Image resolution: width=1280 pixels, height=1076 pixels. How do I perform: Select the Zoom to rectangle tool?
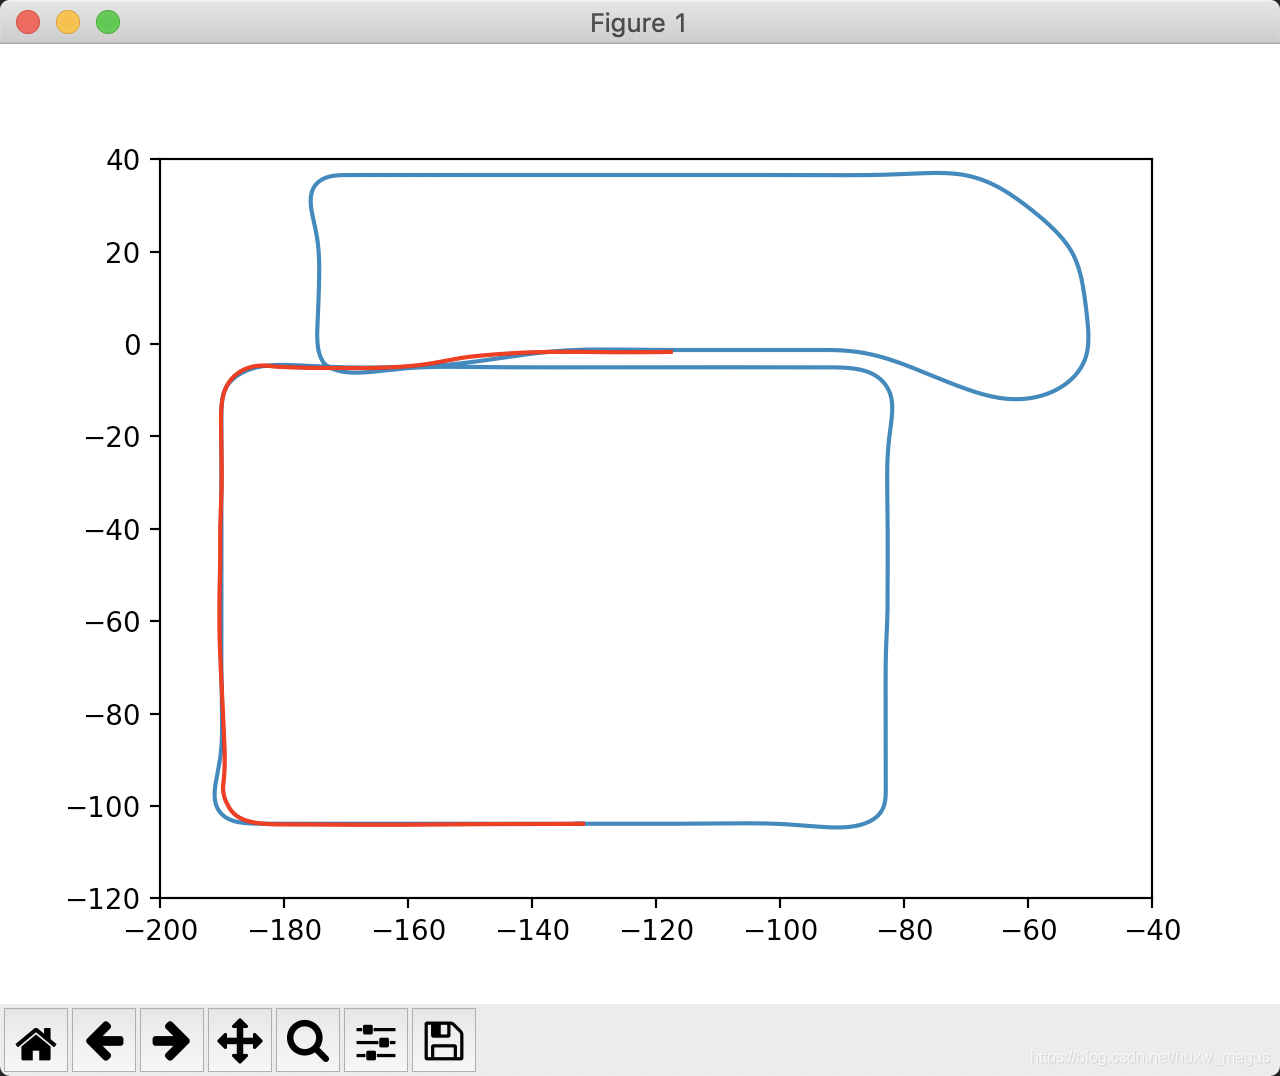tap(308, 1041)
